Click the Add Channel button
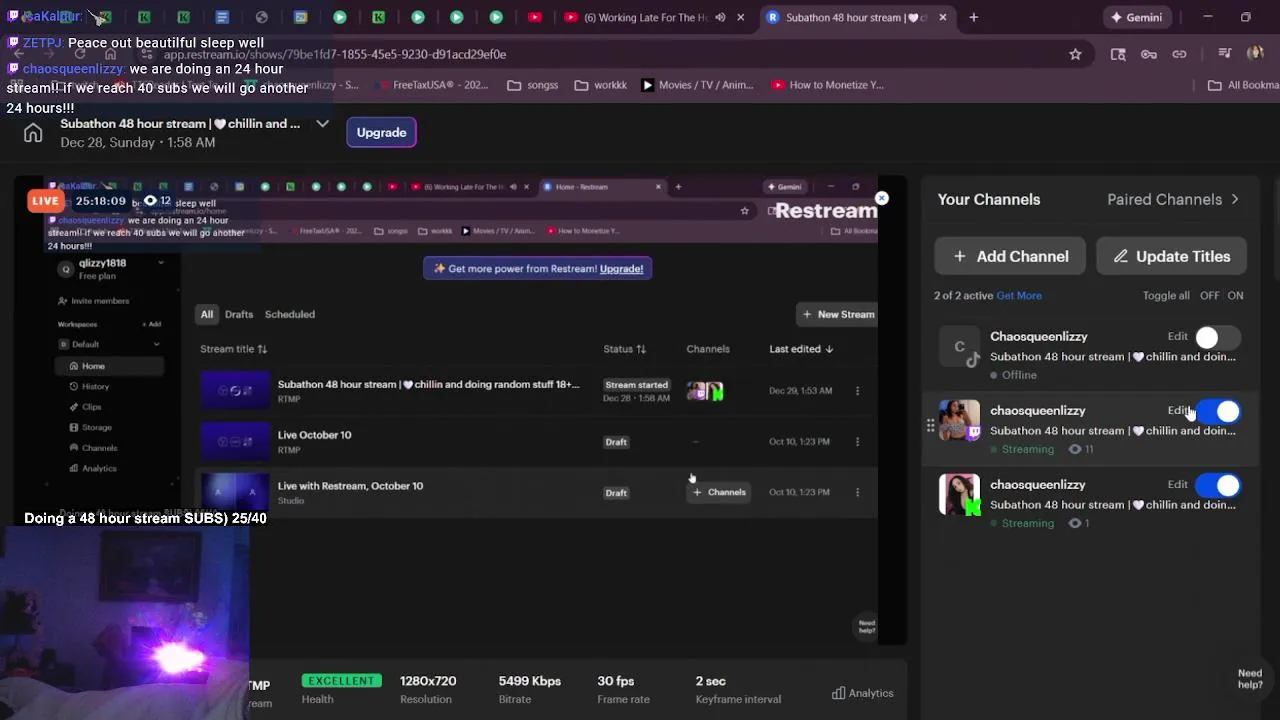The image size is (1280, 720). pos(1010,256)
